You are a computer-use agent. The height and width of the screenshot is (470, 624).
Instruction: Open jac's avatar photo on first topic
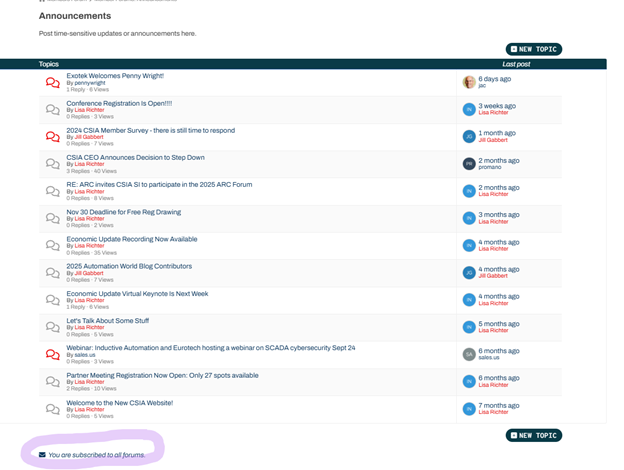pyautogui.click(x=468, y=82)
